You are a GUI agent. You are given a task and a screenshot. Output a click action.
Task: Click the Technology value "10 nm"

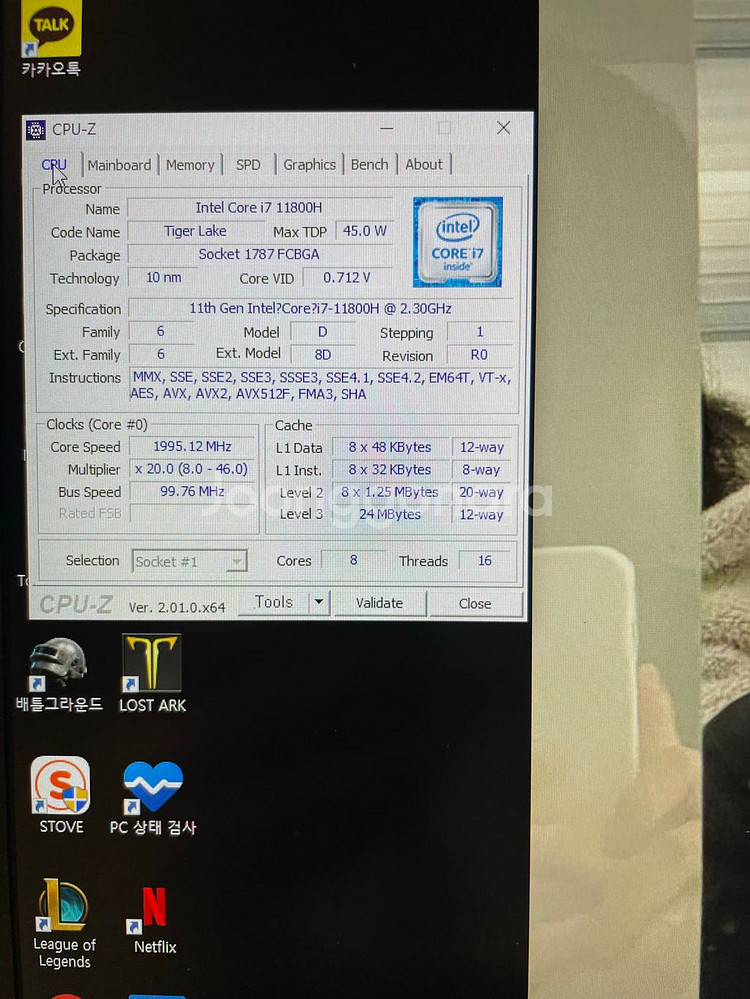point(164,278)
